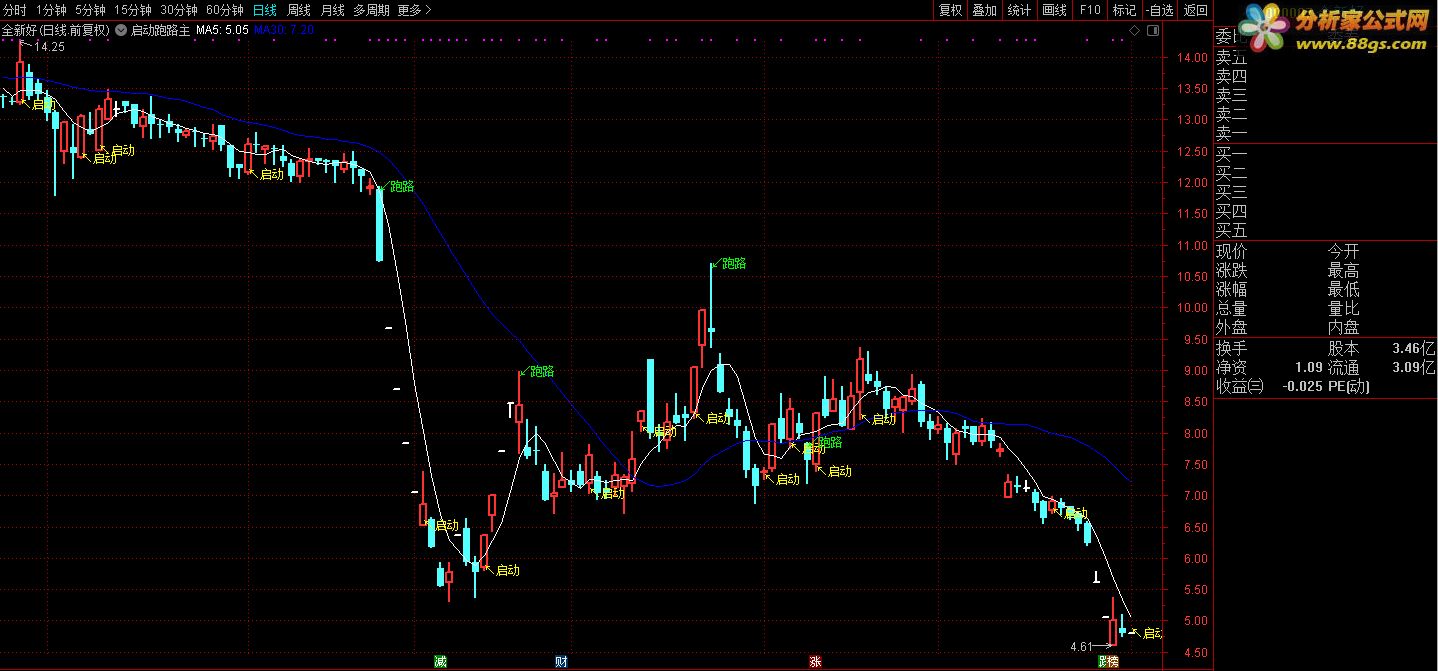Viewport: 1438px width, 671px height.
Task: Select the 30分钟 period tab
Action: [179, 10]
